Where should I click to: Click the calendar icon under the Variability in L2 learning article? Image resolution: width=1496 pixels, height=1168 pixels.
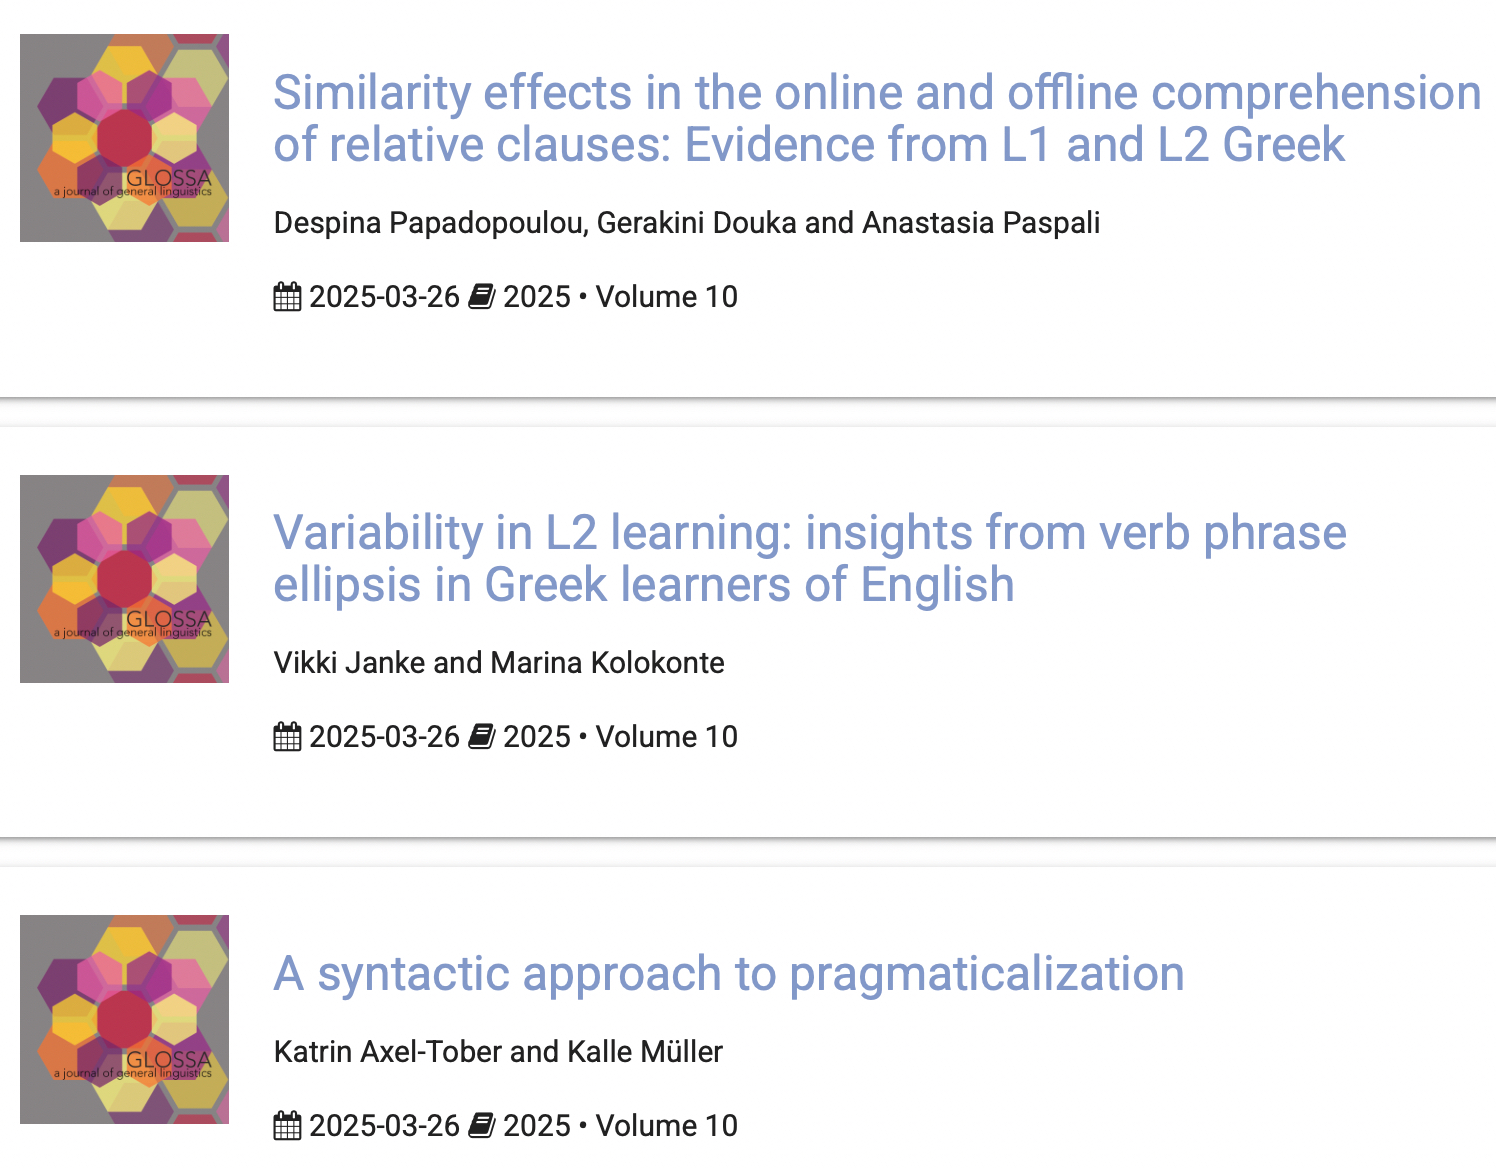coord(287,737)
